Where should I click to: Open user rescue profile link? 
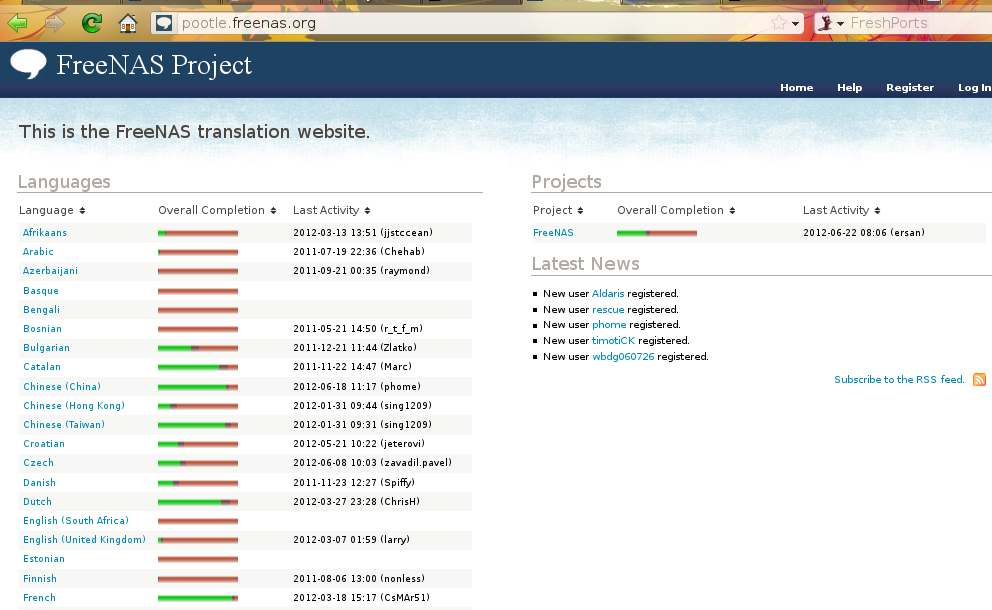[608, 309]
